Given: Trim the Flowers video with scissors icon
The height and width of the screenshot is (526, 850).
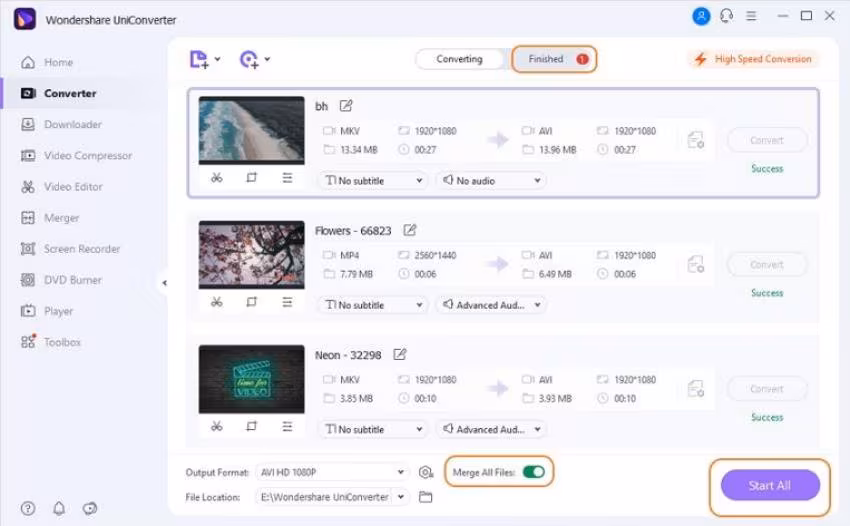Looking at the screenshot, I should click(217, 302).
